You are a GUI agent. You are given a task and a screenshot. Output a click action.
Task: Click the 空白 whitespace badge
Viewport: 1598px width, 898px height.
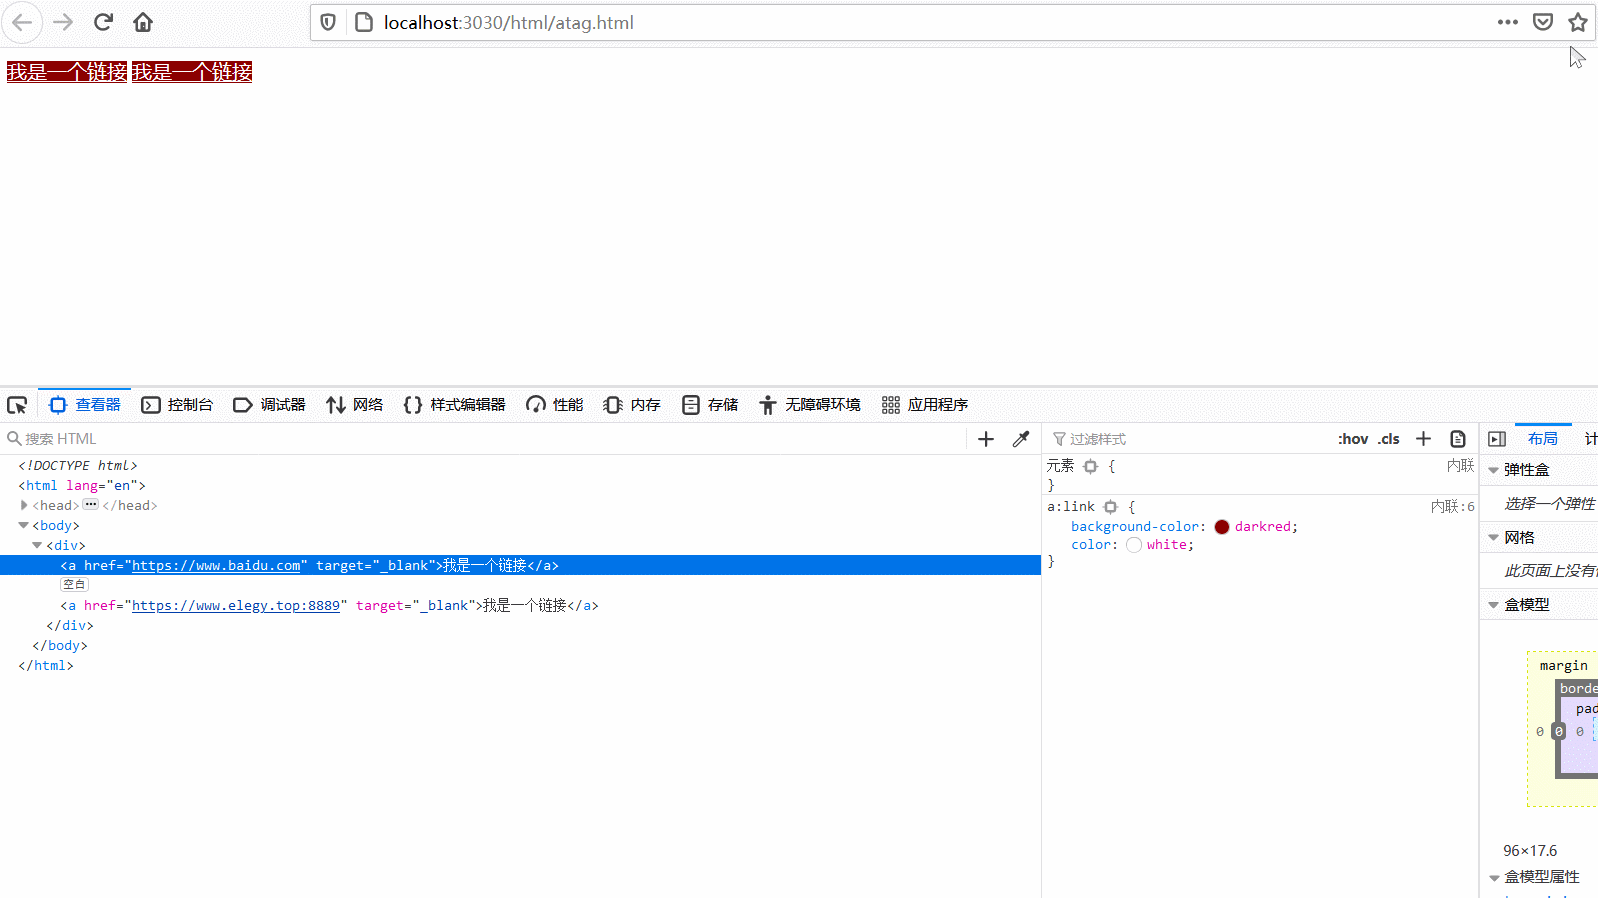tap(74, 585)
